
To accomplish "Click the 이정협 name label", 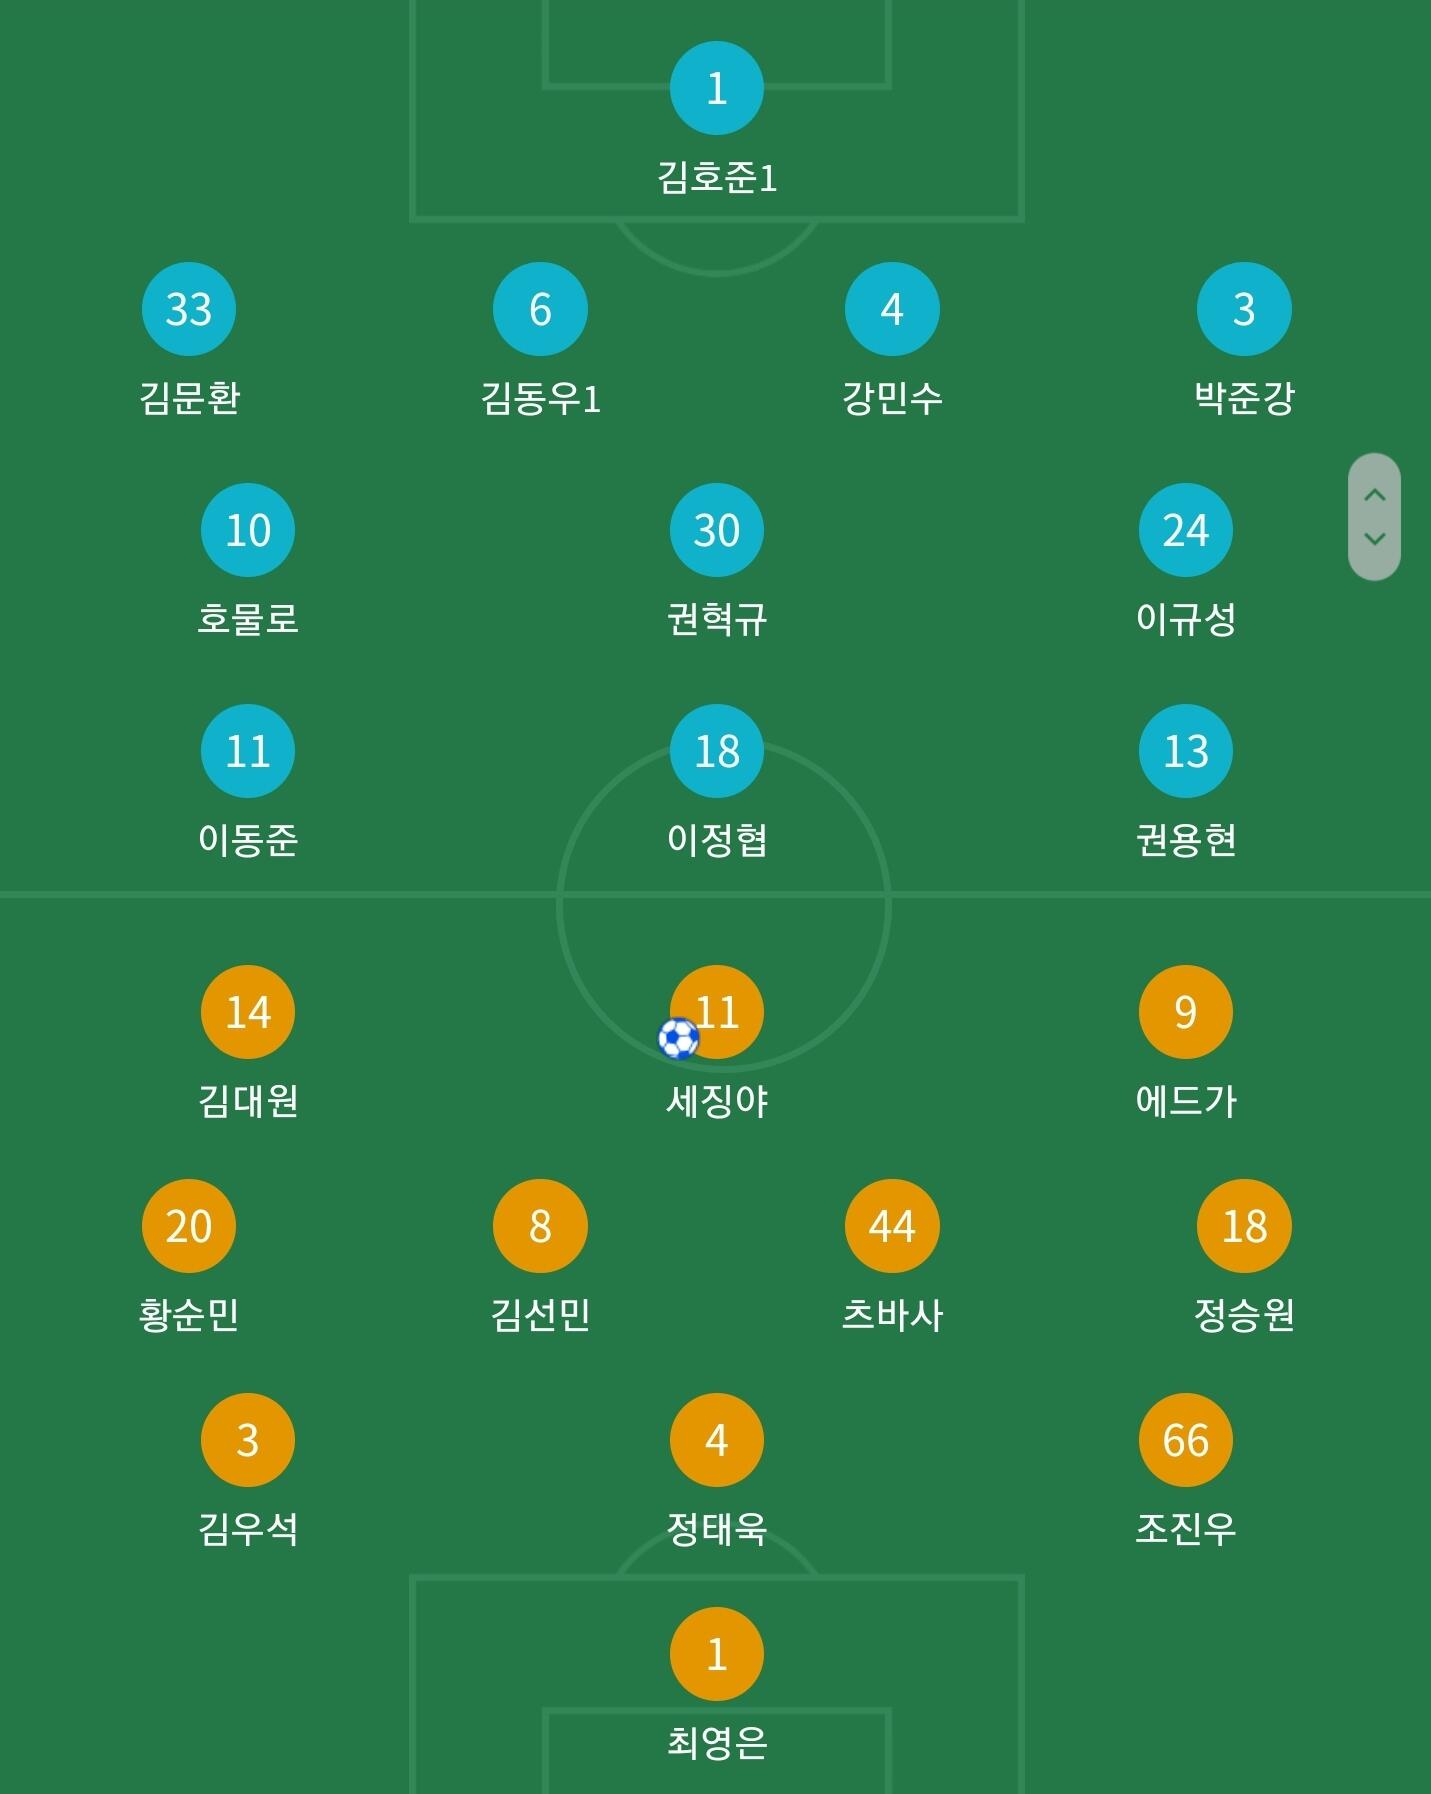I will pyautogui.click(x=717, y=840).
